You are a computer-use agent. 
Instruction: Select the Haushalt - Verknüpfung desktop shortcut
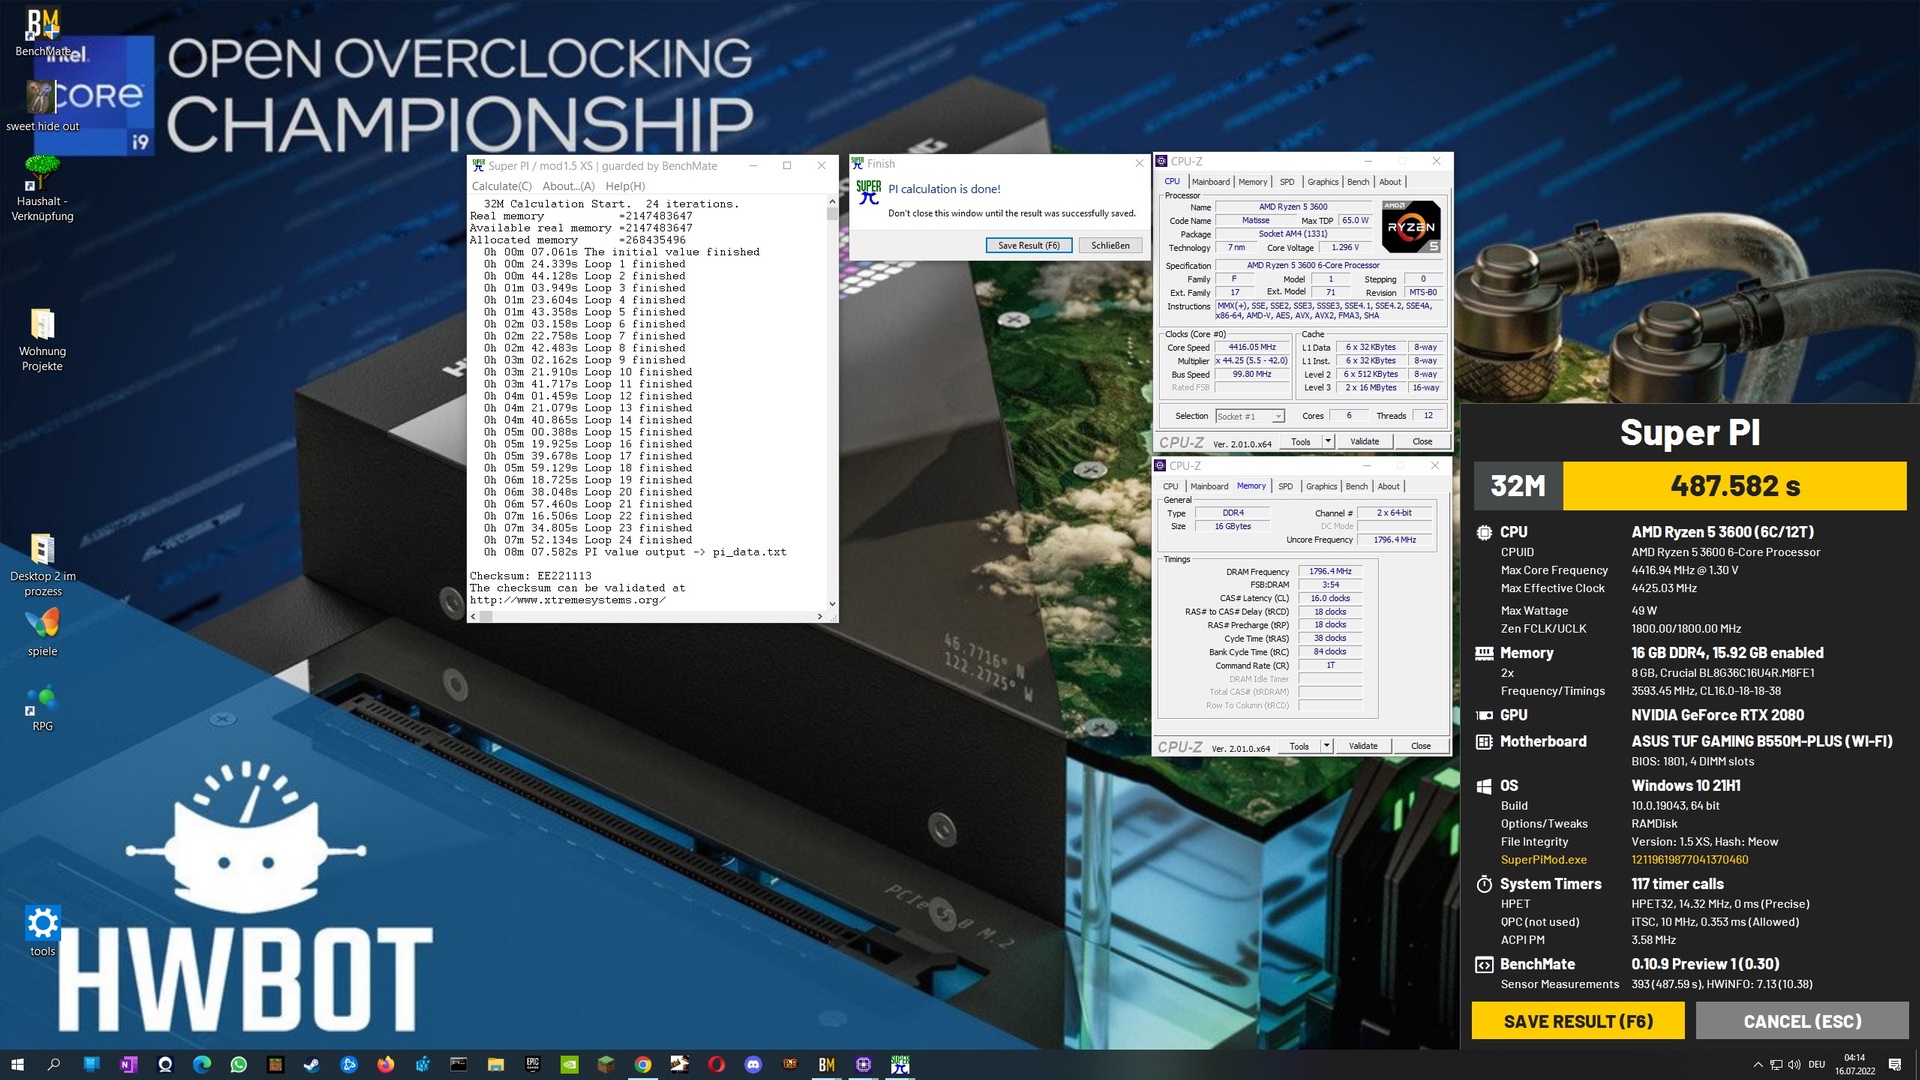tap(42, 188)
